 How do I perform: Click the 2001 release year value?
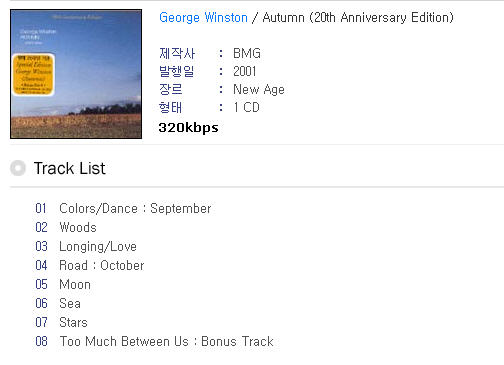point(245,71)
